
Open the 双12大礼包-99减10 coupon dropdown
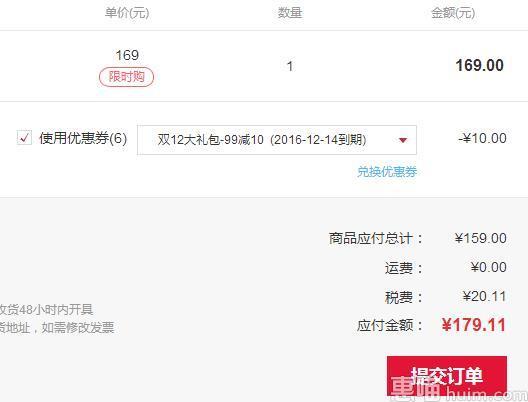[277, 140]
